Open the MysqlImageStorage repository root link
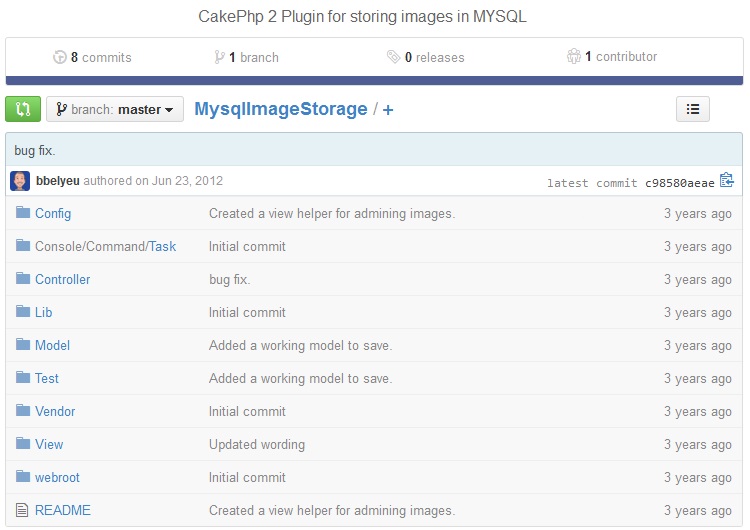 pyautogui.click(x=281, y=109)
